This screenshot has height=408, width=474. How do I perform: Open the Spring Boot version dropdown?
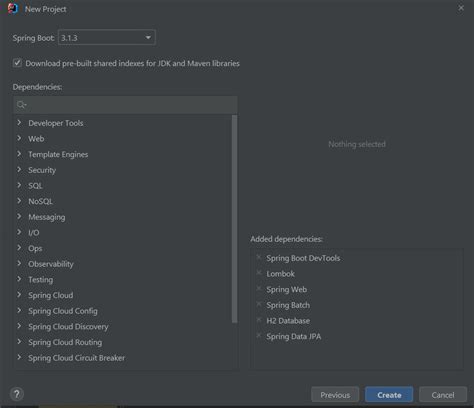[x=107, y=37]
